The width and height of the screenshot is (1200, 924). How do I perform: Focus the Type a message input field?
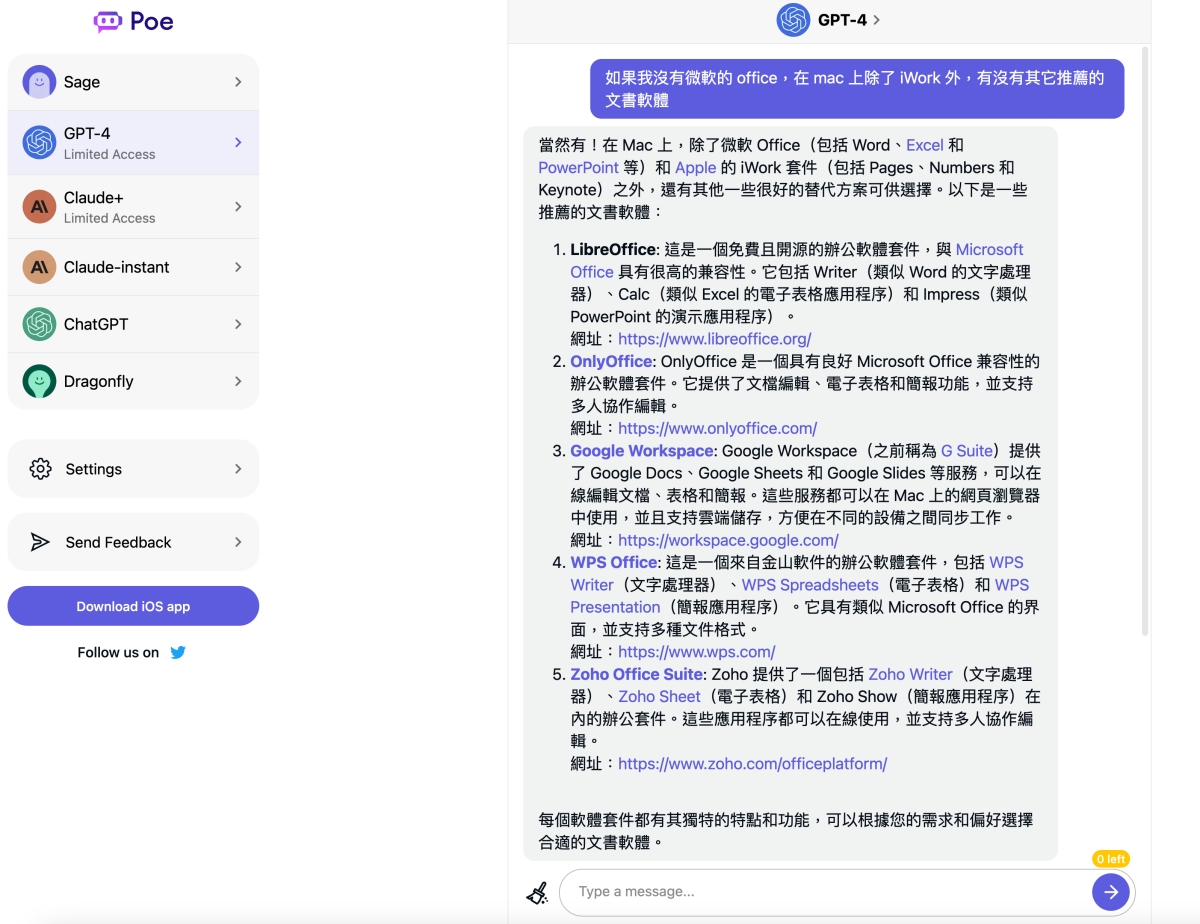pyautogui.click(x=828, y=891)
